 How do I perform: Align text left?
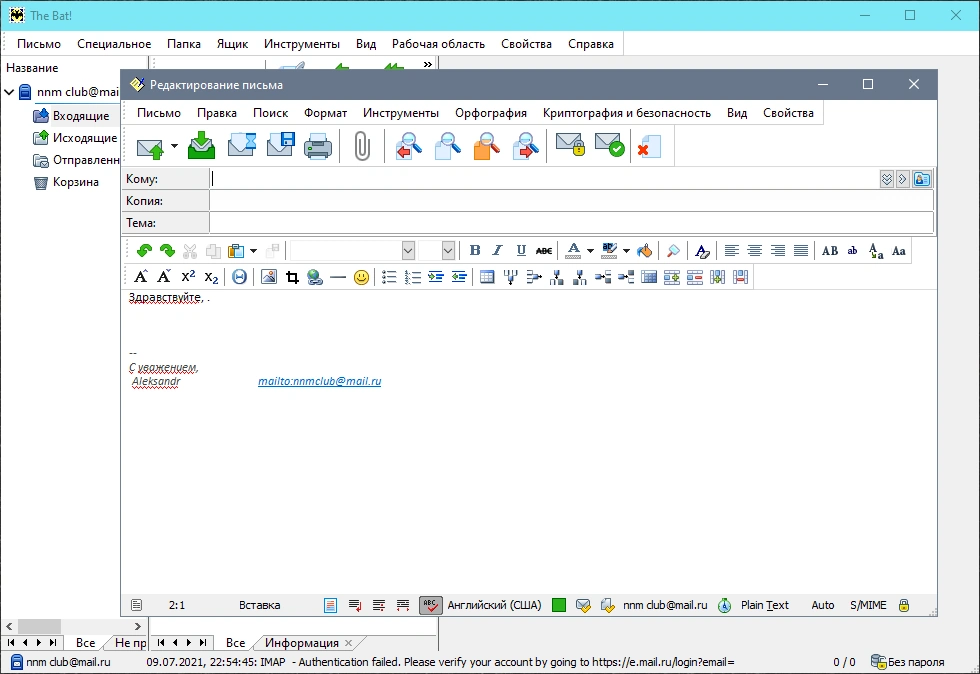click(731, 251)
